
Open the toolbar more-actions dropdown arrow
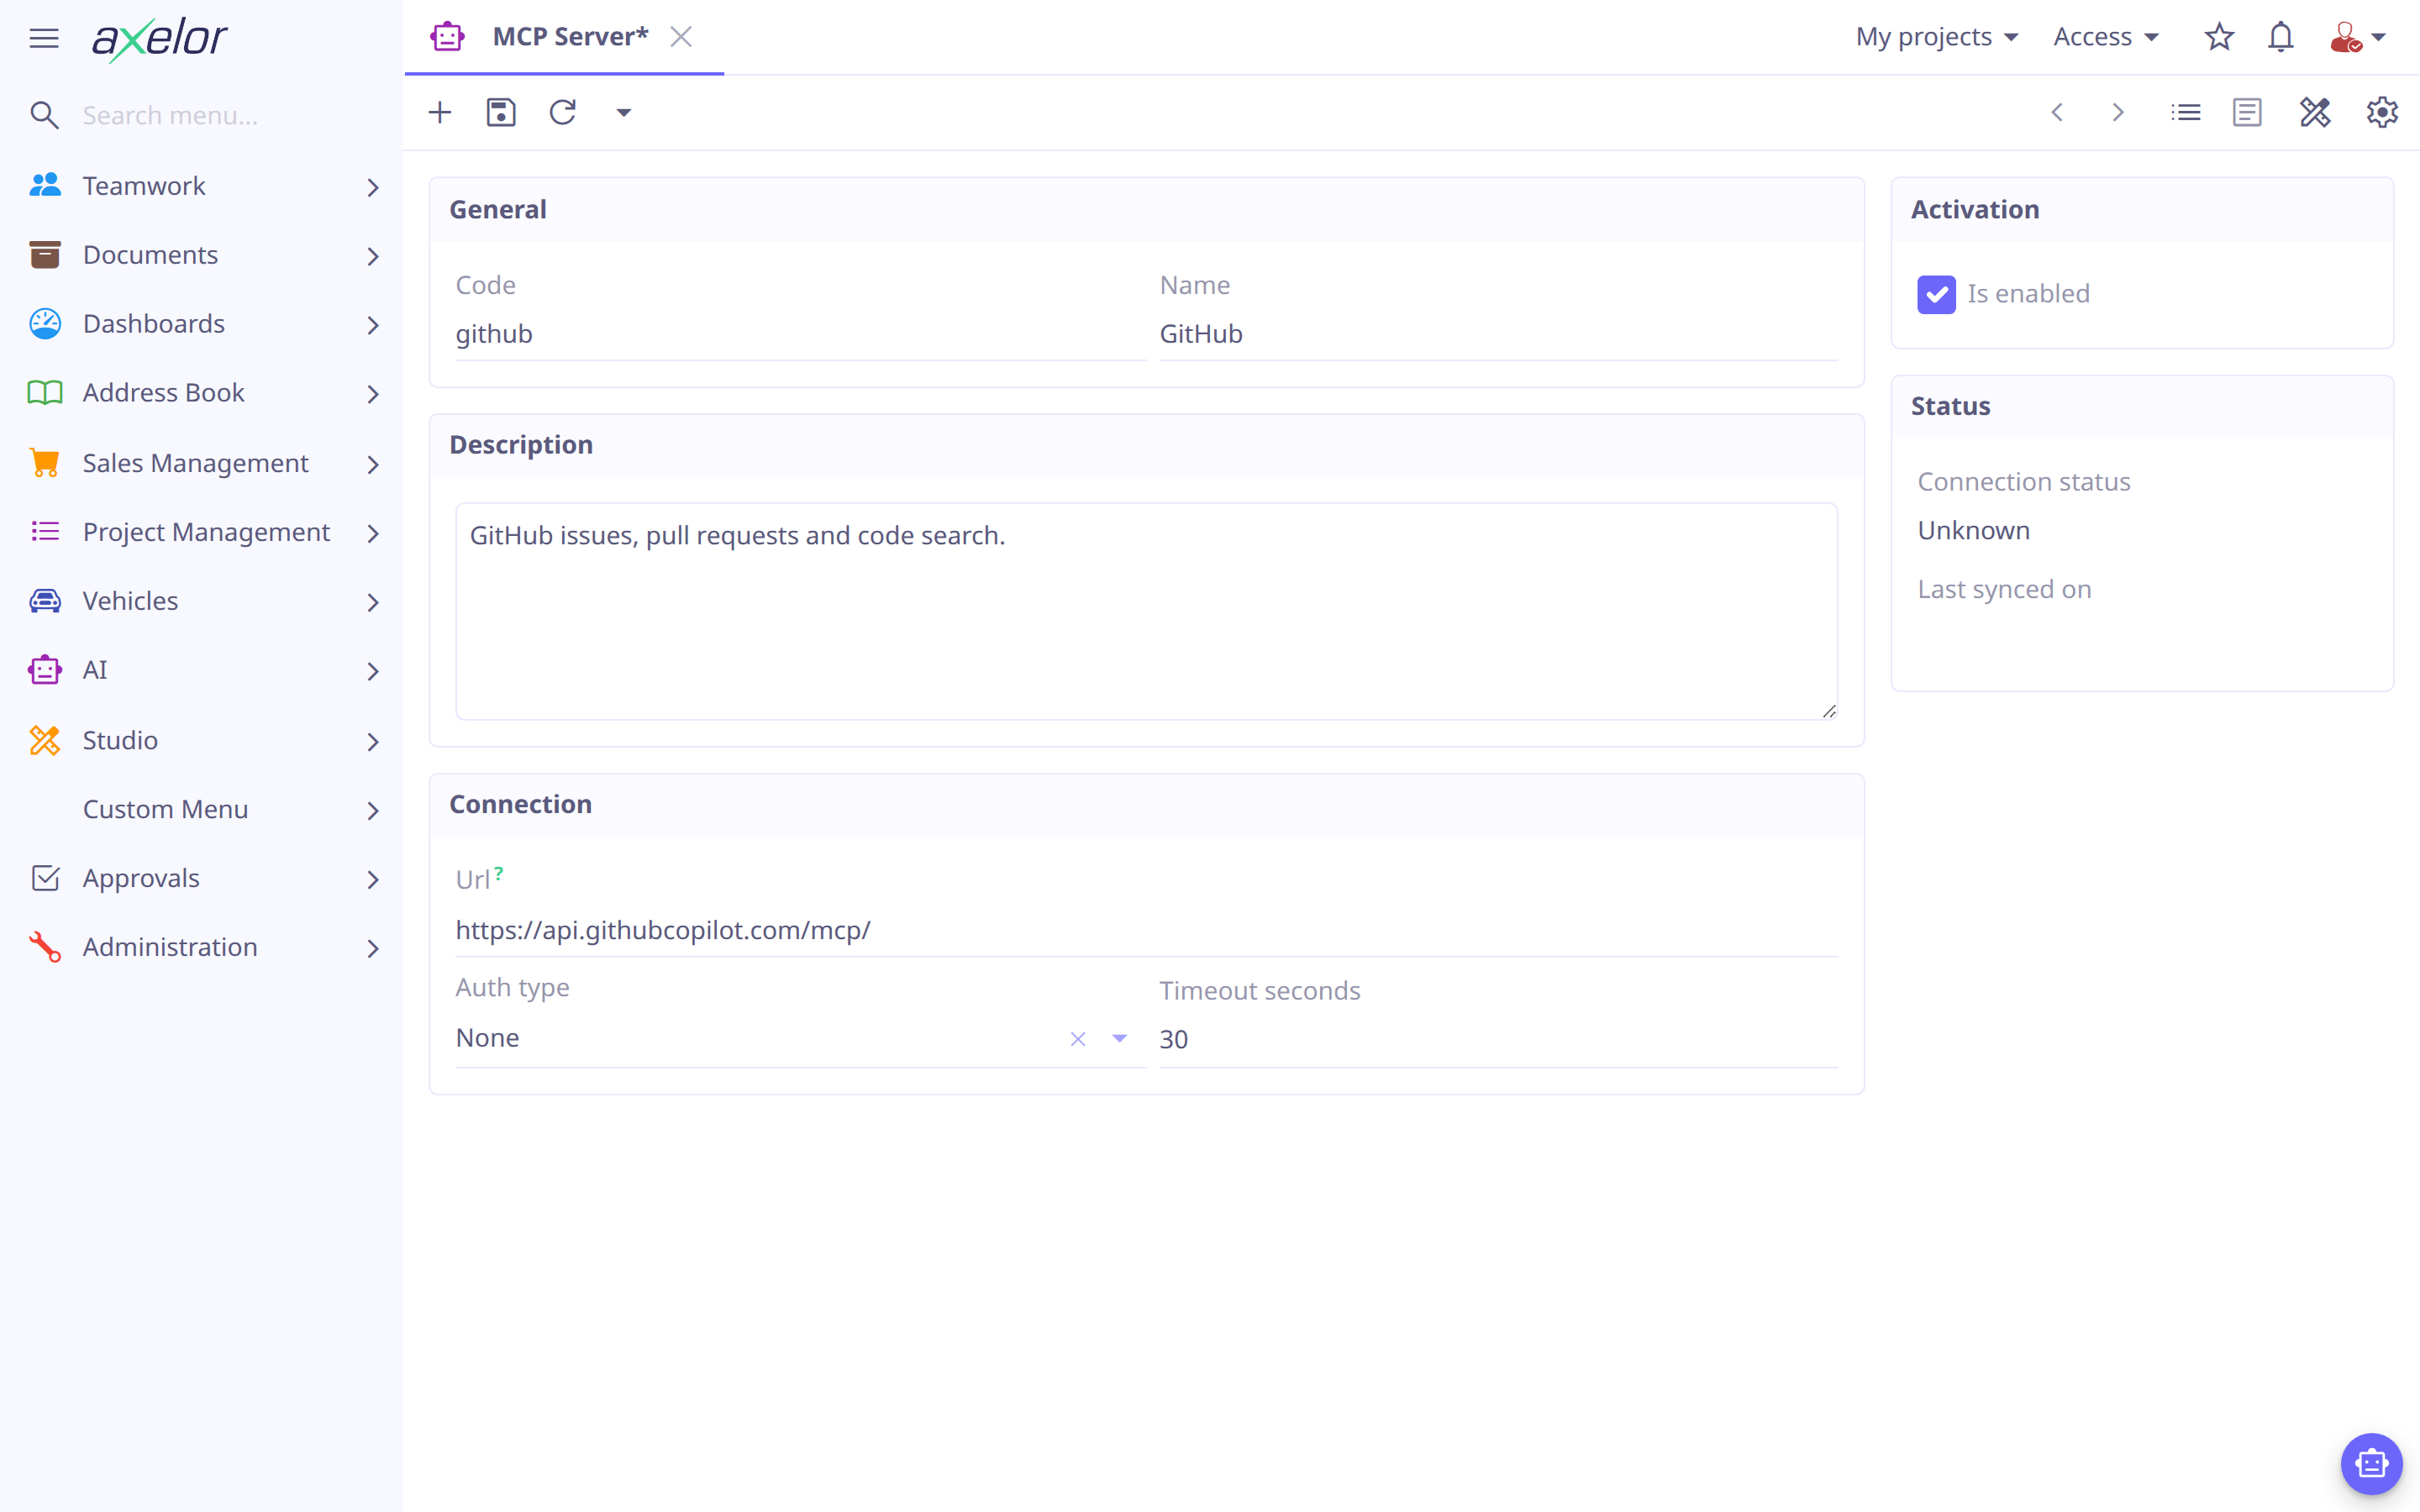coord(624,113)
